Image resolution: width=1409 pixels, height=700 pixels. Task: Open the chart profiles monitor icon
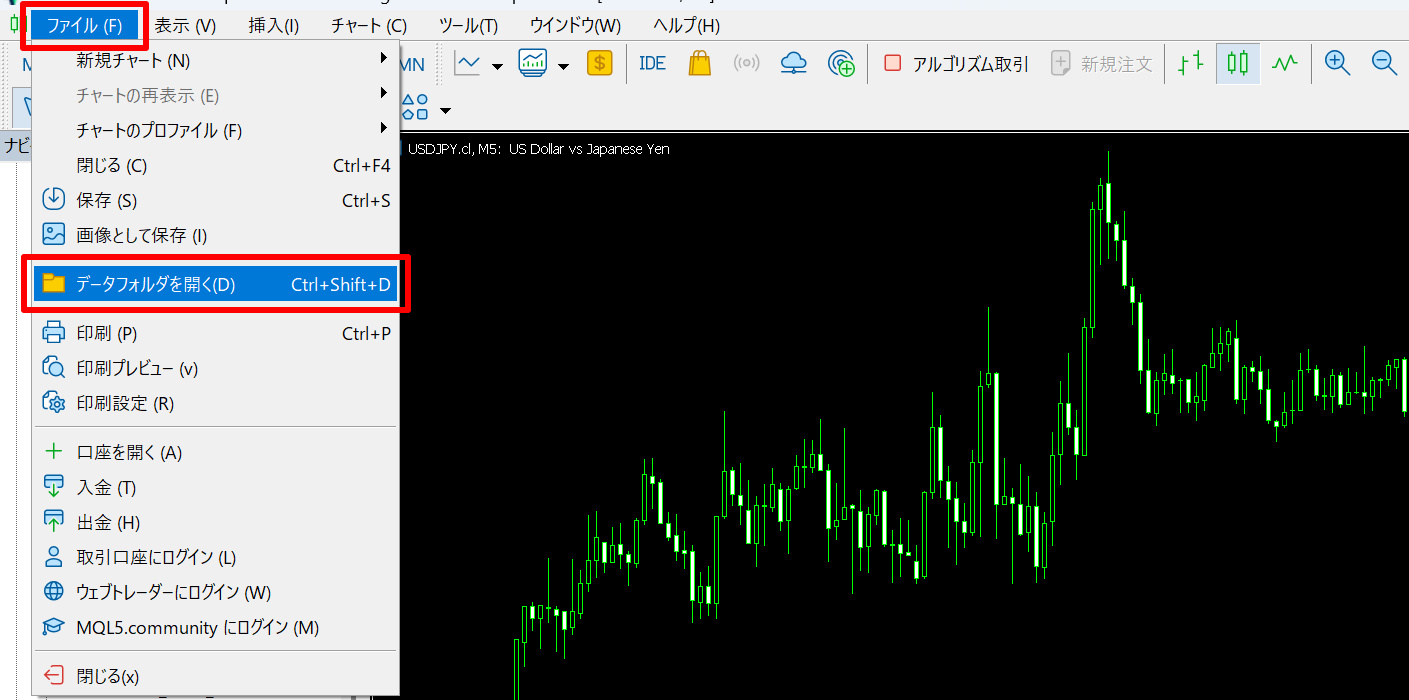pos(530,62)
